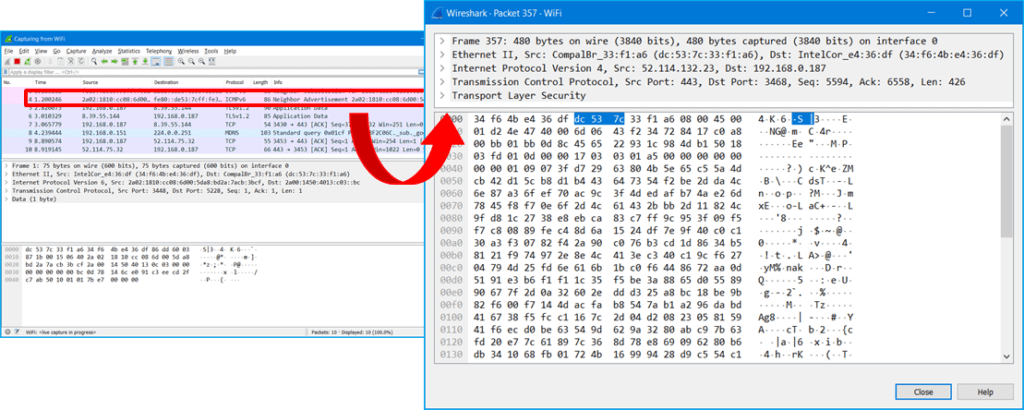Viewport: 1024px width, 410px height.
Task: Expand the Ethernet II row in the Packet 357 dialog
Action: coord(442,54)
